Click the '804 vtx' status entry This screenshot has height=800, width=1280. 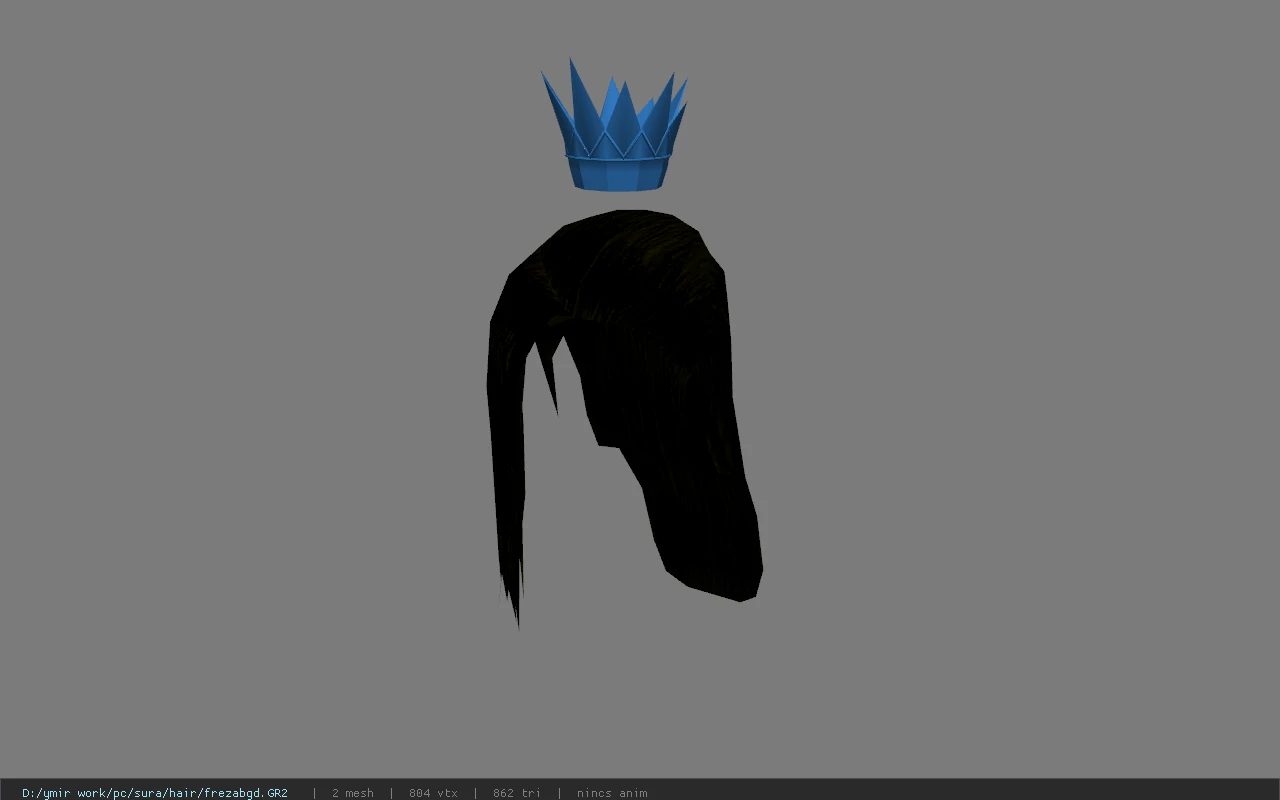click(x=433, y=793)
